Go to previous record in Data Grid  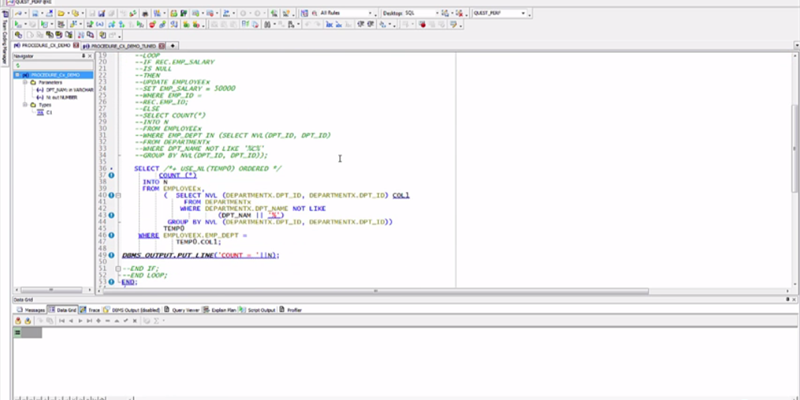[x=71, y=320]
